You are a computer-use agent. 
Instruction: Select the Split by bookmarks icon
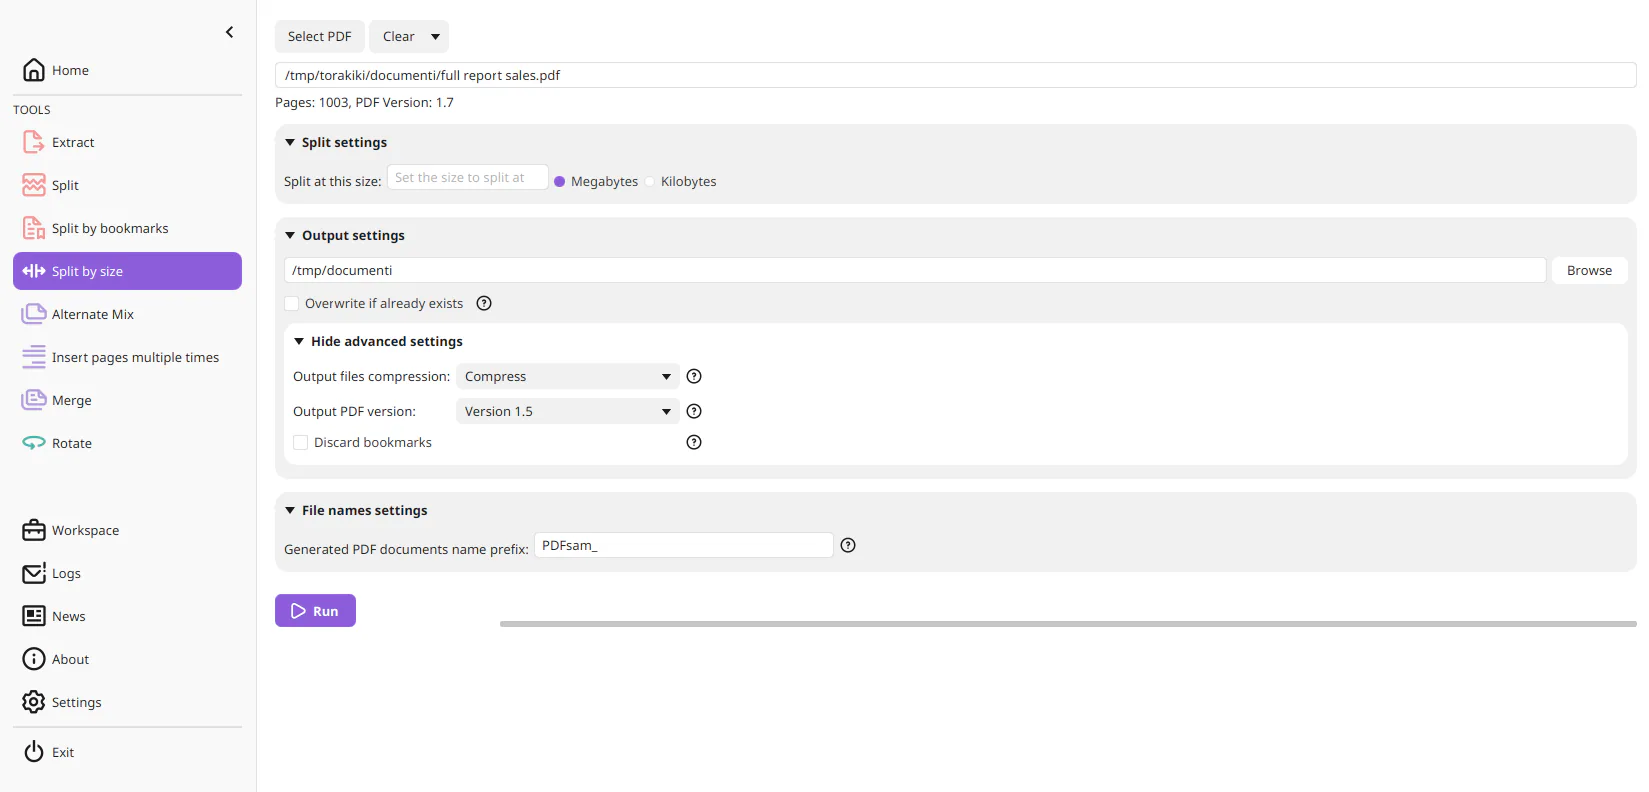pos(34,228)
